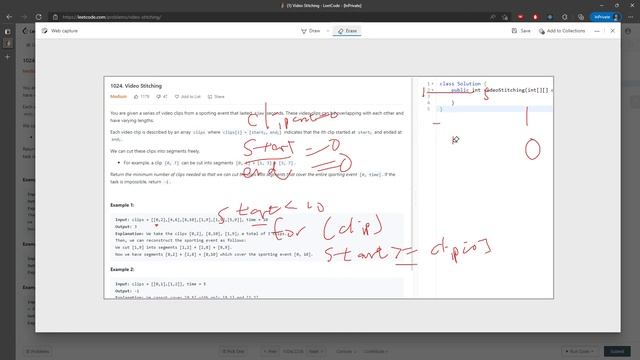Click the vertical tabs icon in the sidebar

[8, 31]
